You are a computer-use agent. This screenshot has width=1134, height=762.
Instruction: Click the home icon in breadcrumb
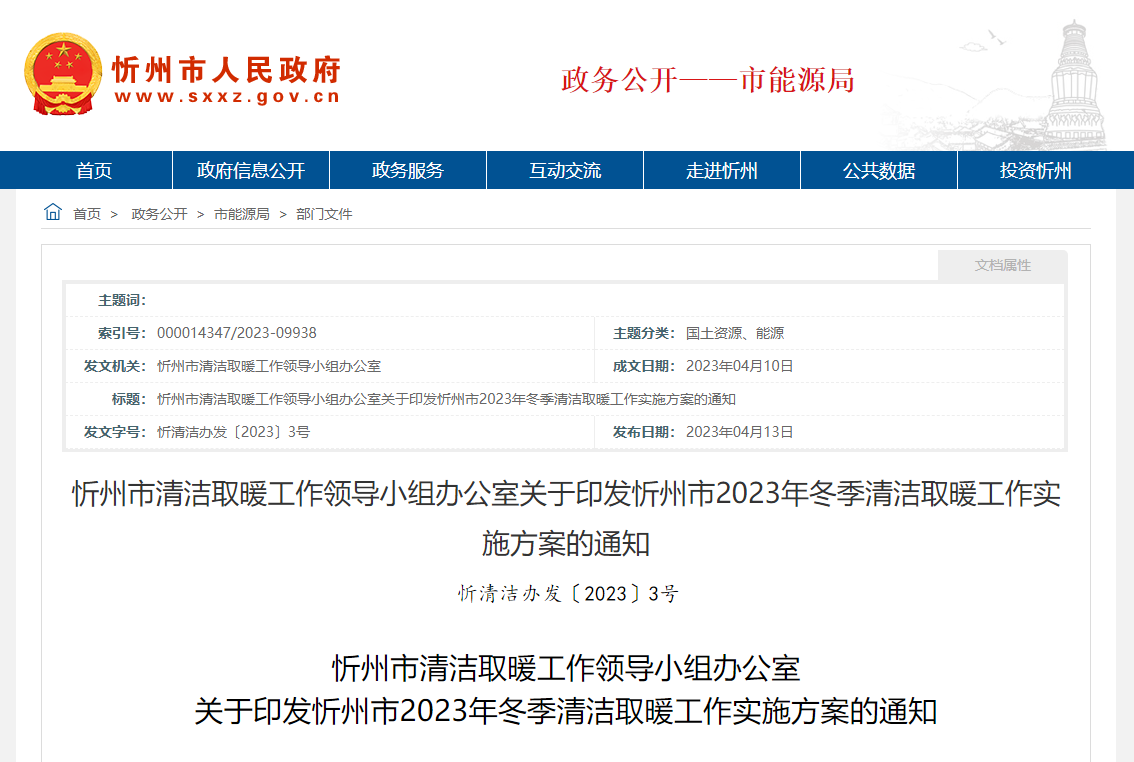tap(53, 212)
